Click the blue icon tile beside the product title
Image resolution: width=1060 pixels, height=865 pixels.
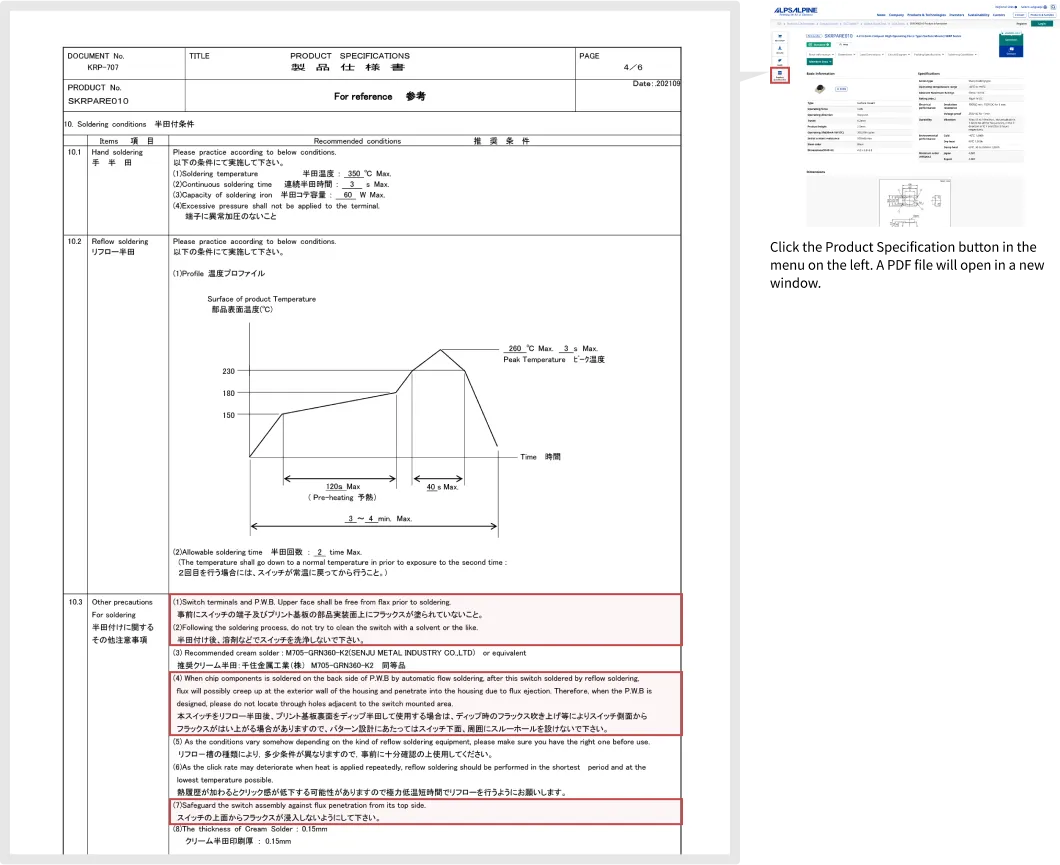(1009, 49)
